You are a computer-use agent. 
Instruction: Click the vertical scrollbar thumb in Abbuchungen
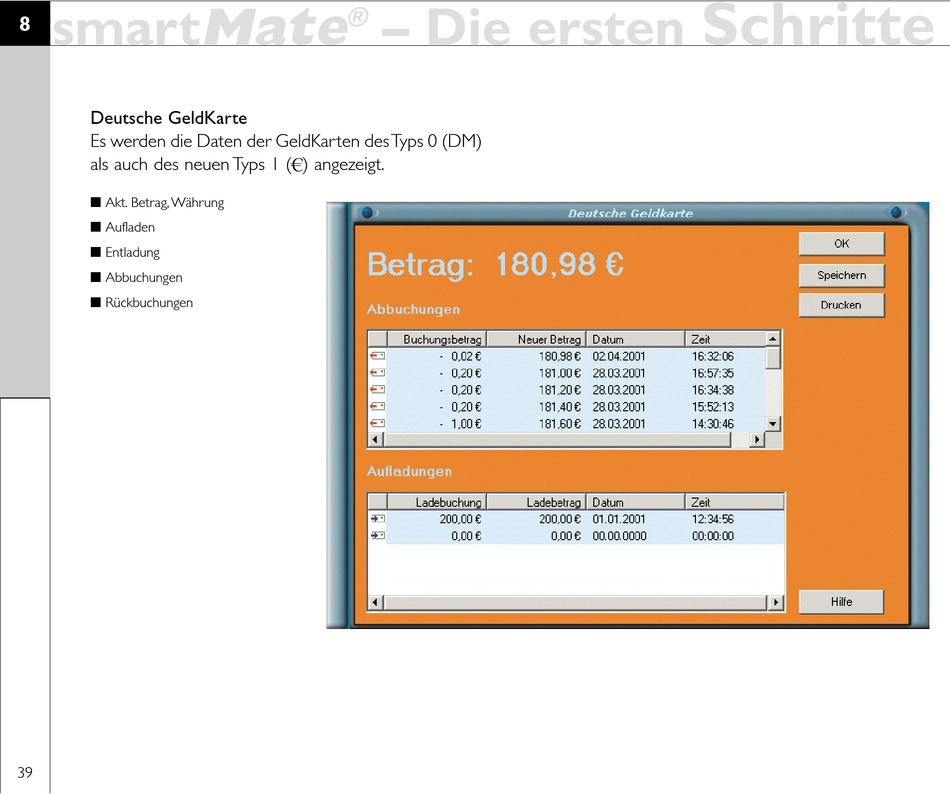point(772,357)
